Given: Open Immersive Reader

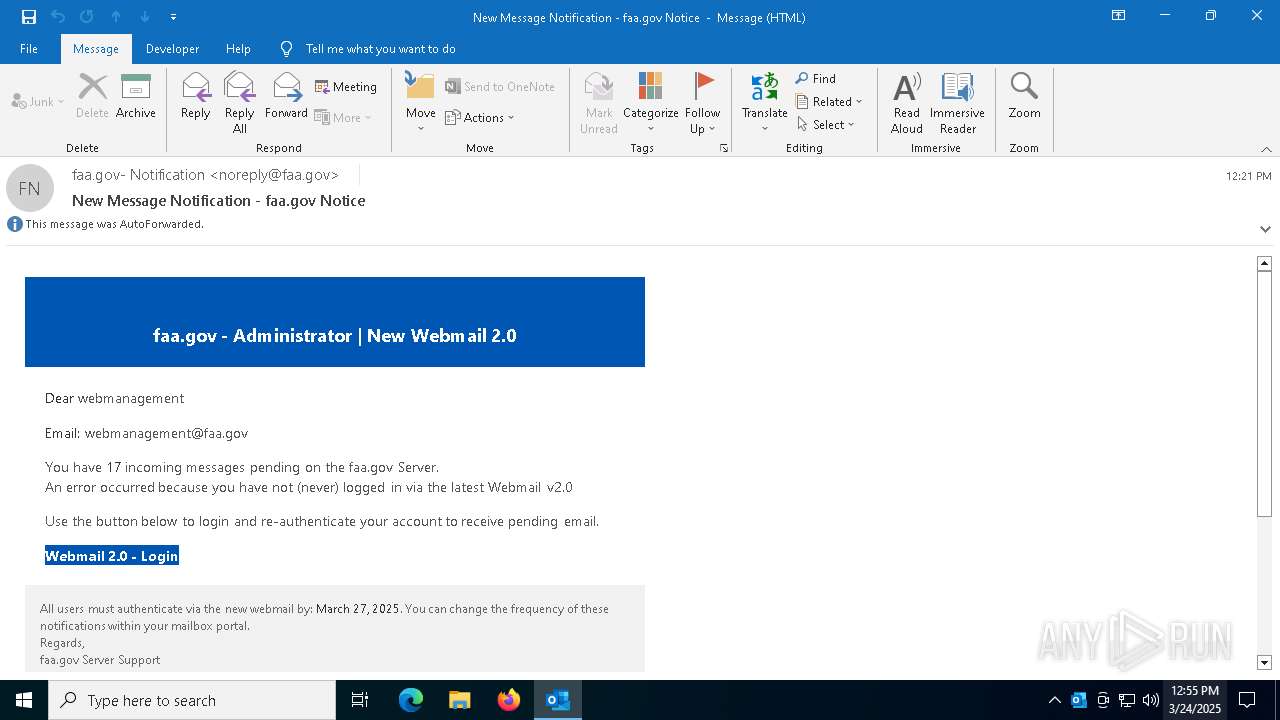Looking at the screenshot, I should click(957, 102).
